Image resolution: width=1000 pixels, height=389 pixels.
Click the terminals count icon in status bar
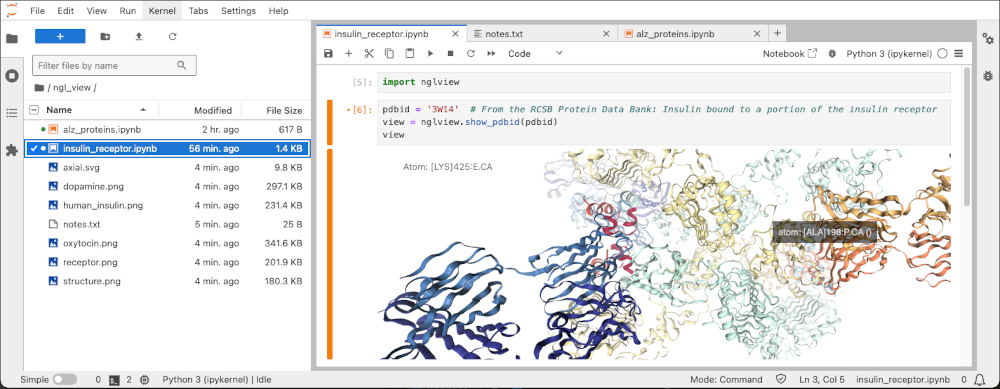tap(115, 379)
